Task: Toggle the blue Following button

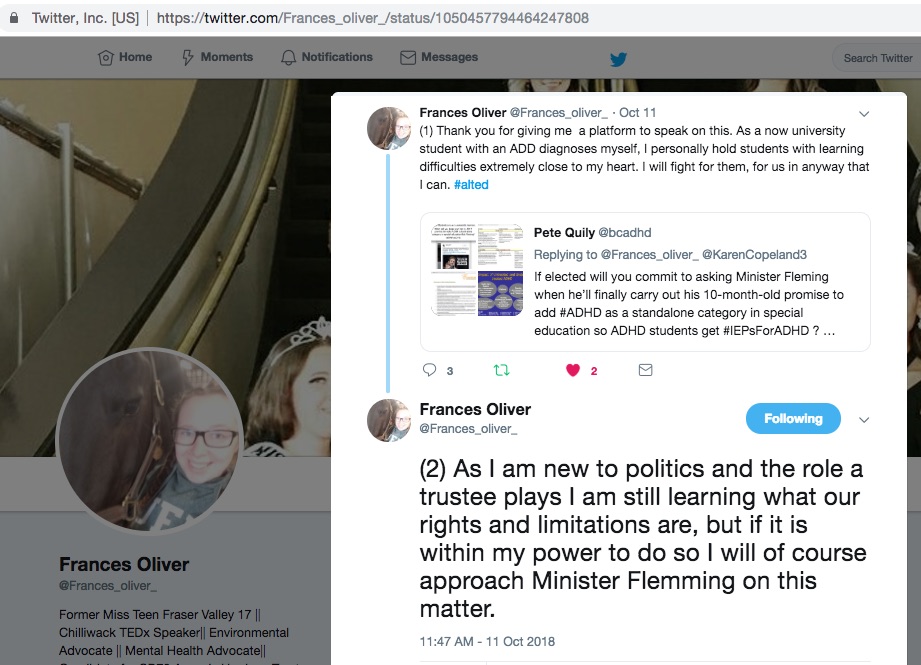Action: tap(793, 418)
